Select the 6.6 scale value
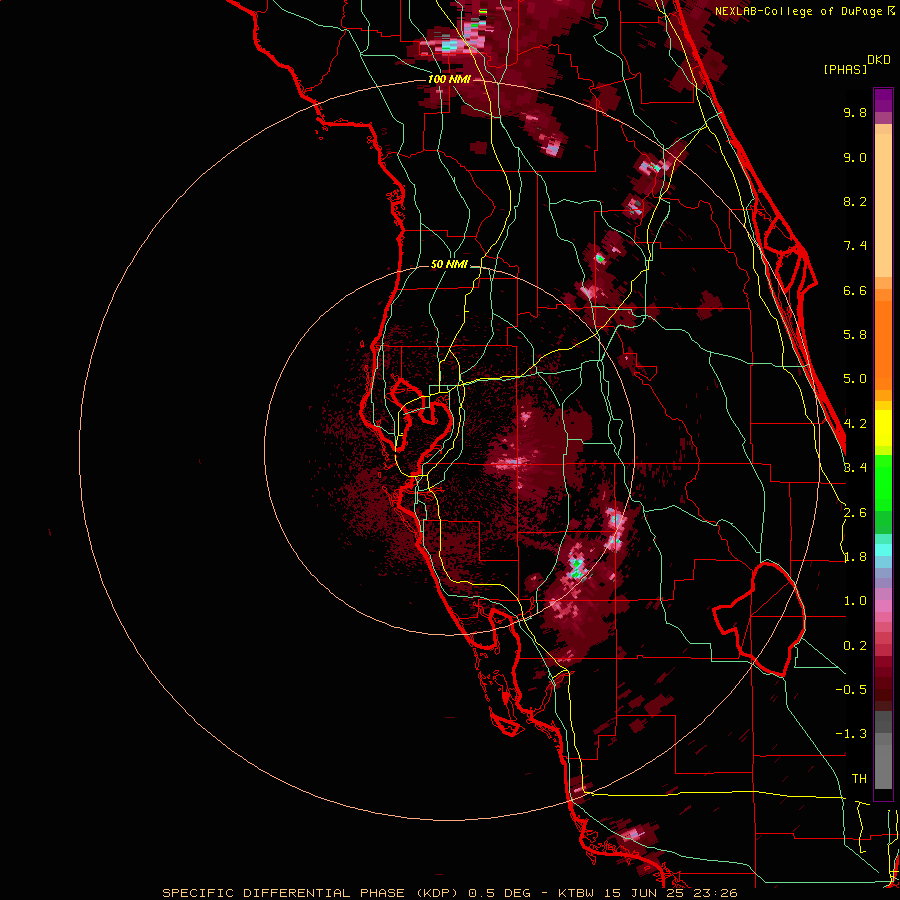The height and width of the screenshot is (900, 900). pyautogui.click(x=855, y=290)
